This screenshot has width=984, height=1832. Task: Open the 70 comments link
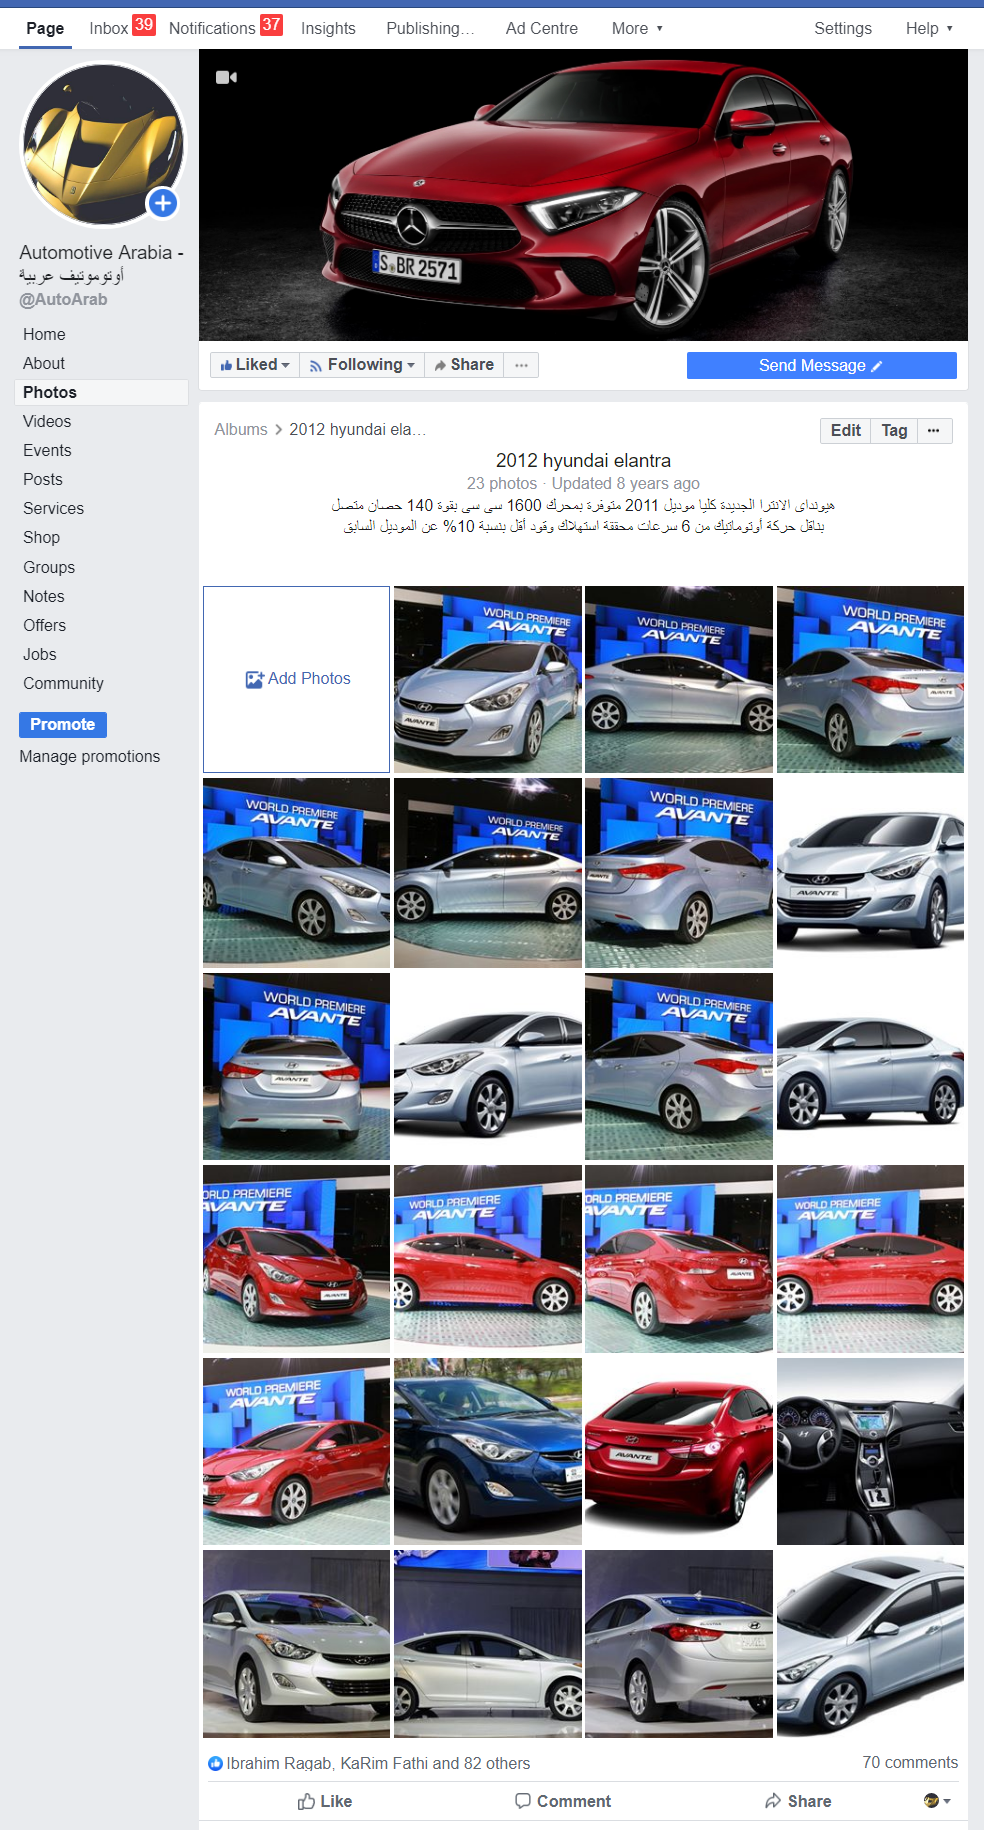(910, 1762)
